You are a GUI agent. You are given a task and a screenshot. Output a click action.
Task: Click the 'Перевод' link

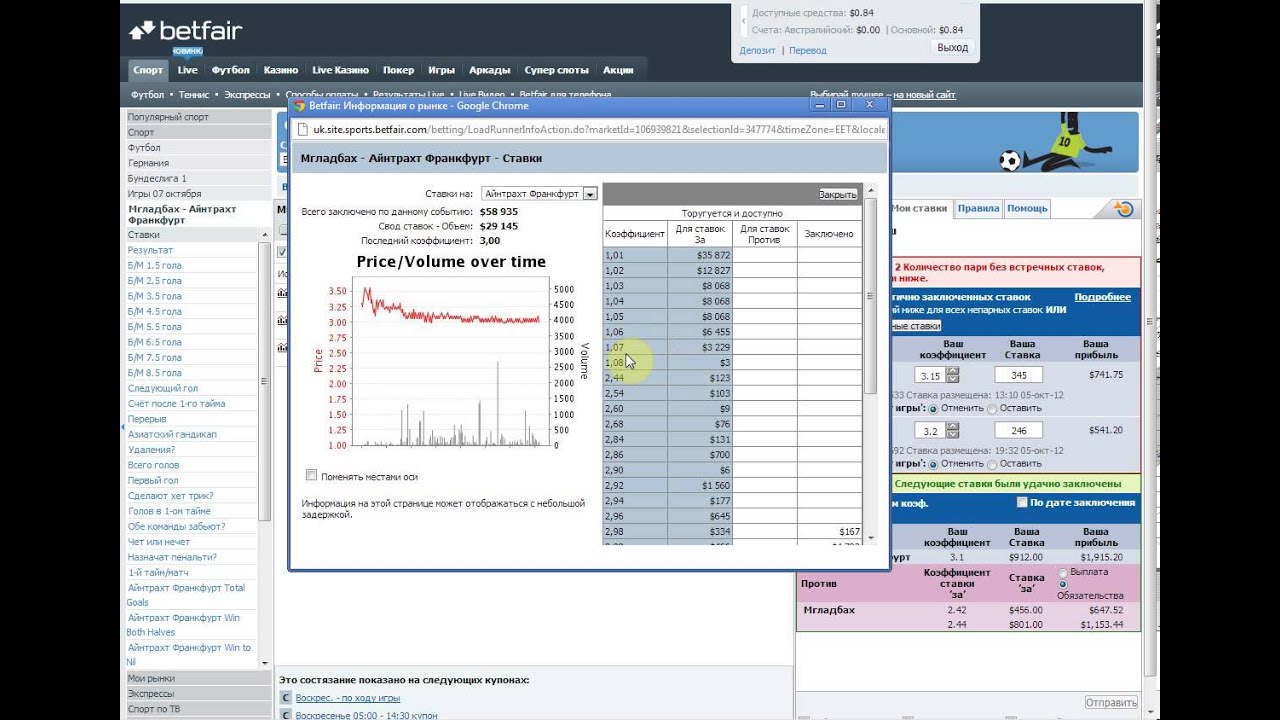[x=808, y=50]
